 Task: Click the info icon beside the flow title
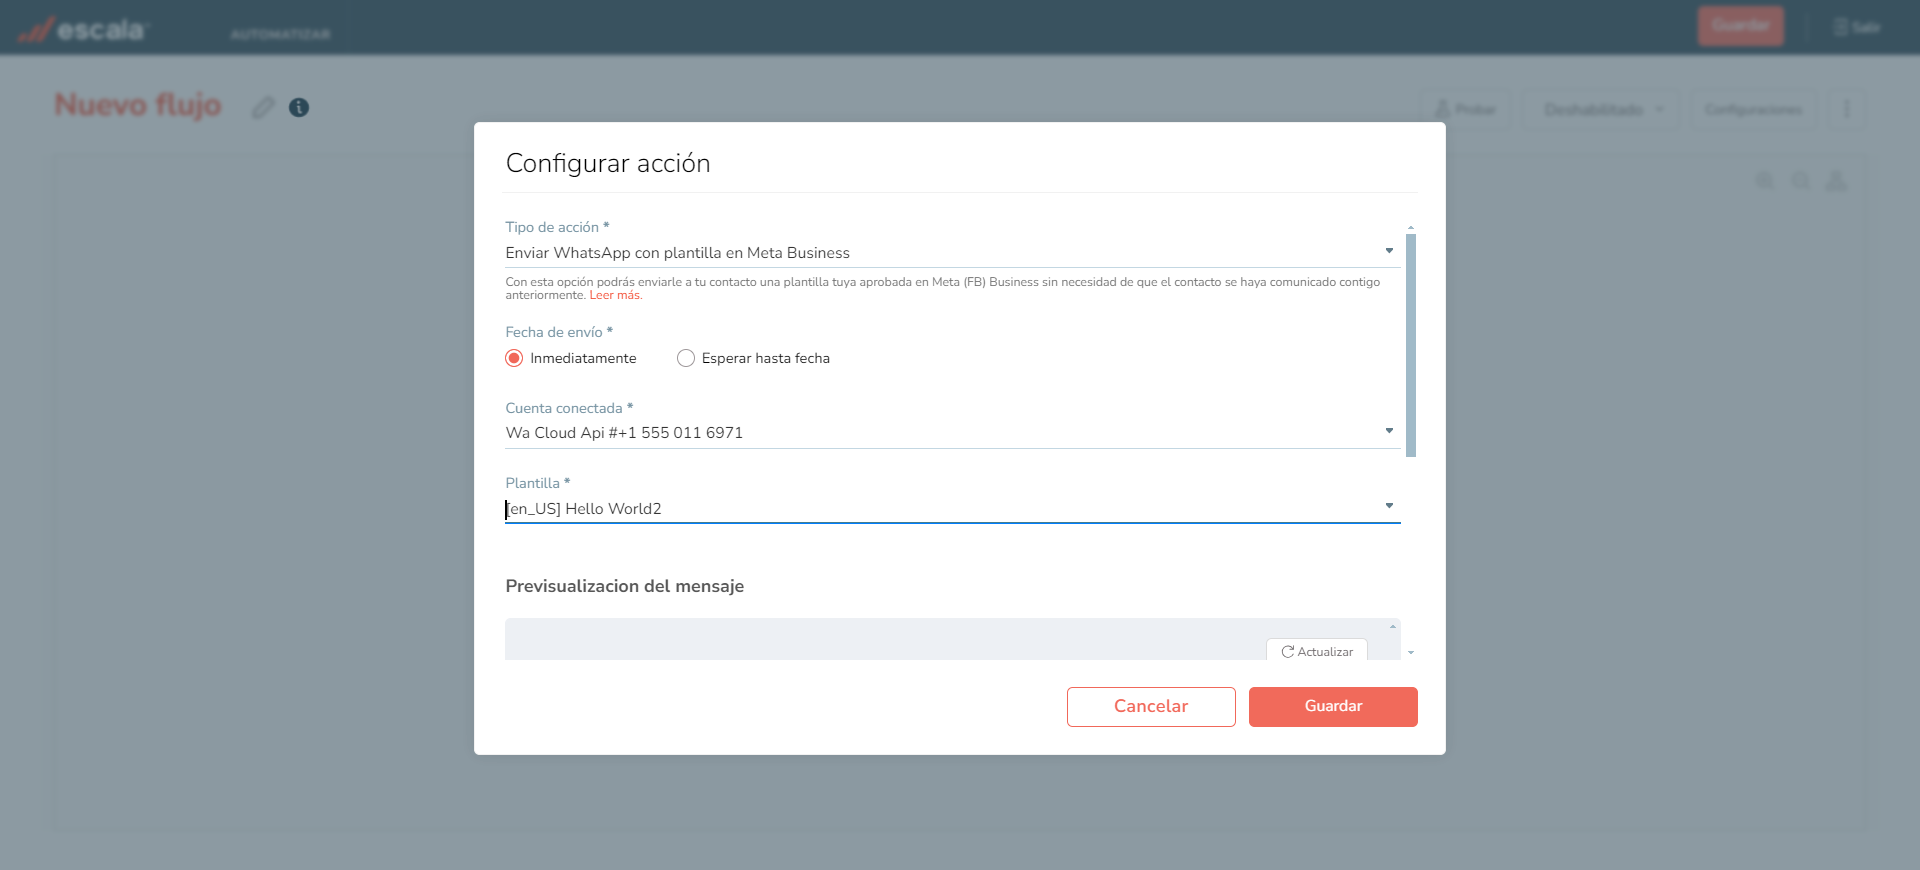click(x=299, y=107)
